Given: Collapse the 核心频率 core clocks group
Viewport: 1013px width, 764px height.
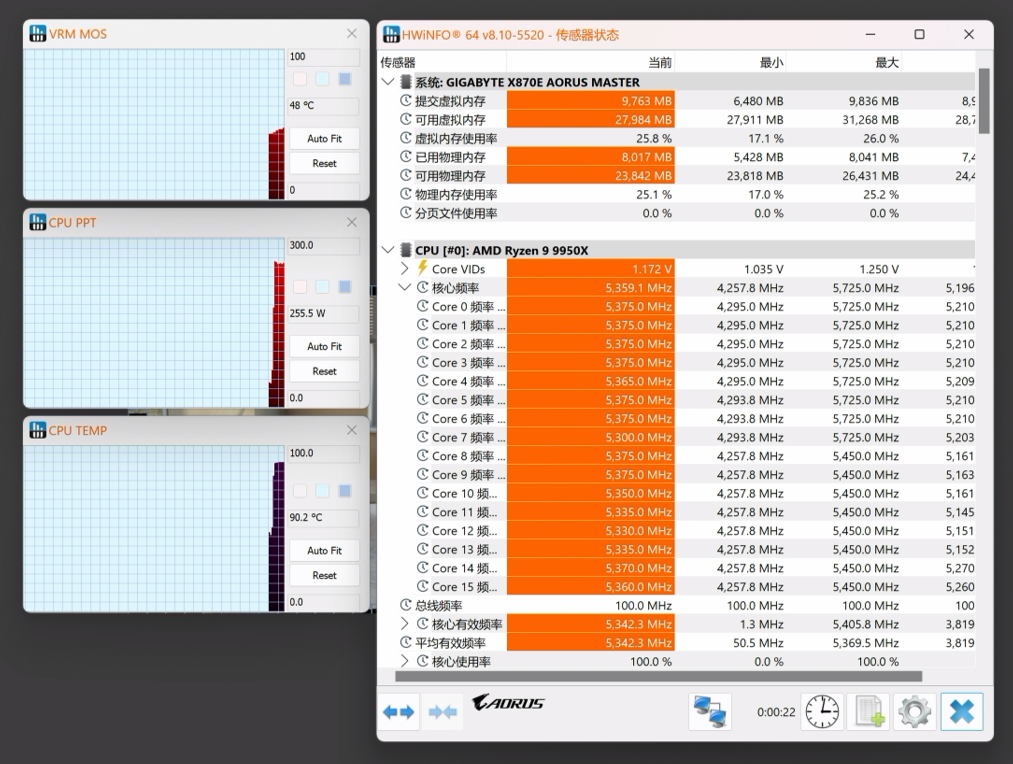Looking at the screenshot, I should pyautogui.click(x=405, y=288).
